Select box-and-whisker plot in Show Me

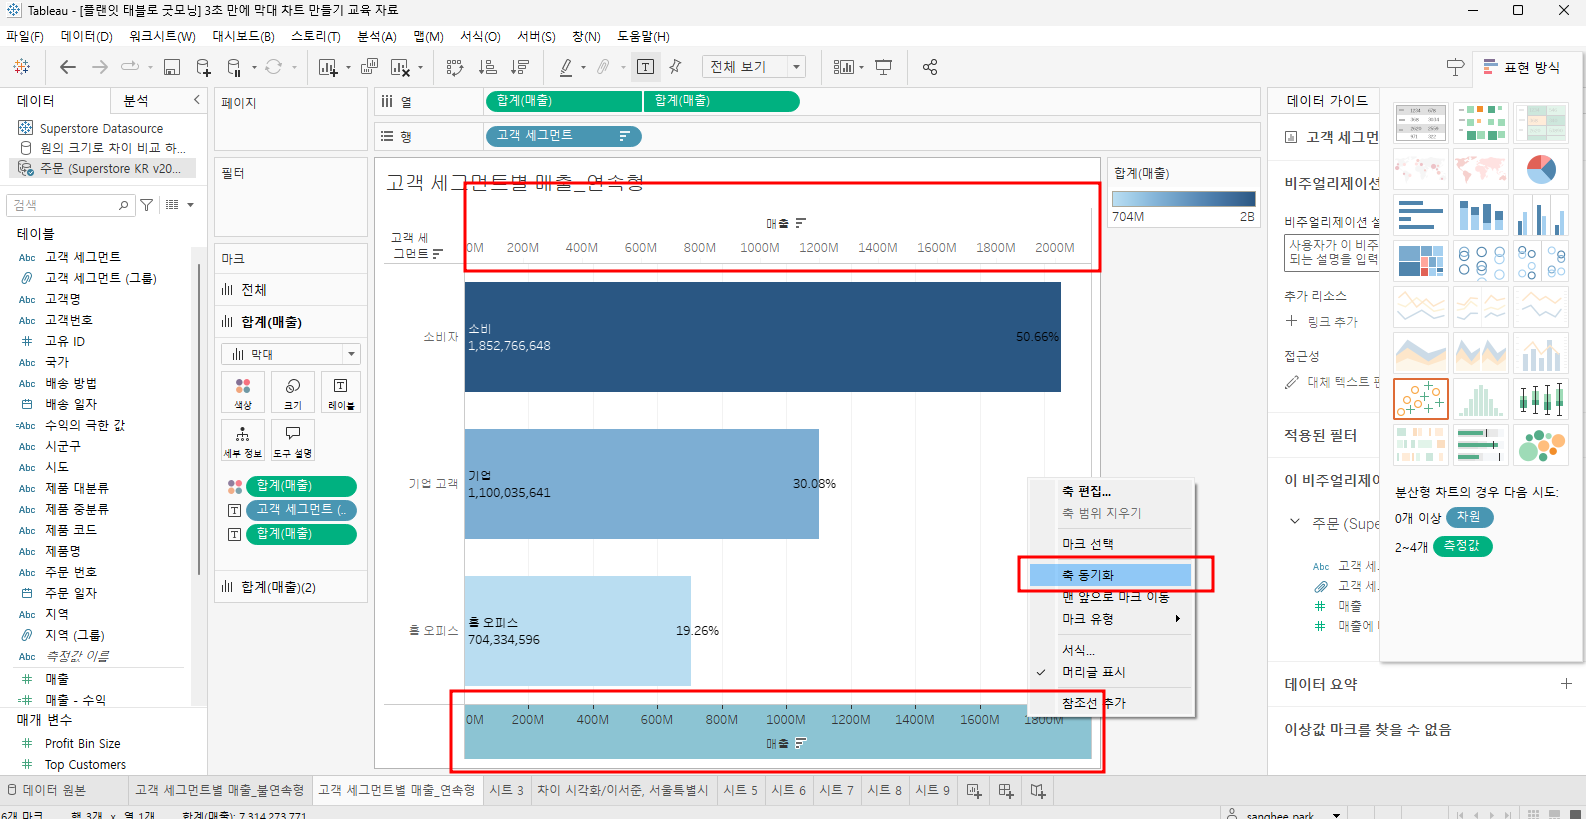1541,399
